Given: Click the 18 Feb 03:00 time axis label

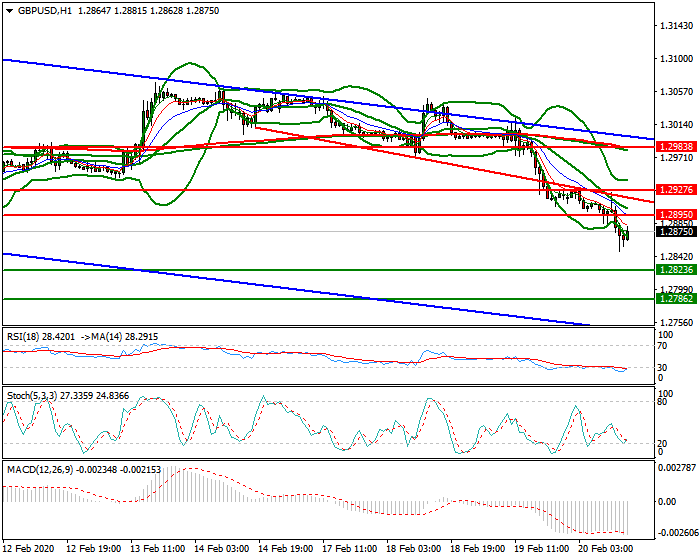Looking at the screenshot, I should pos(414,548).
